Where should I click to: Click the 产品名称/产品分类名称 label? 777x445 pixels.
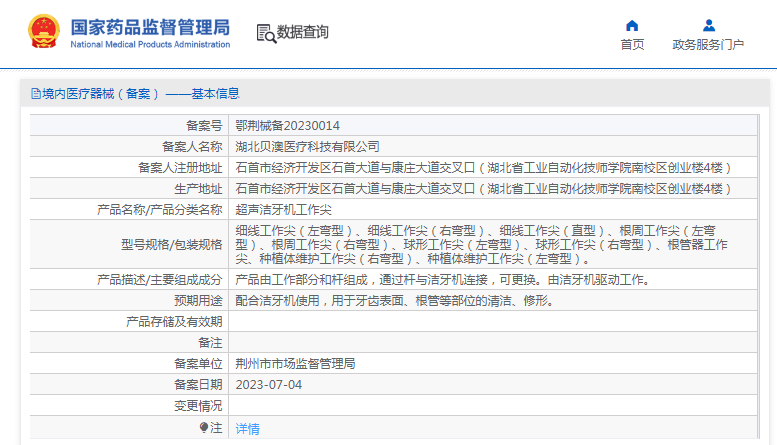(x=160, y=210)
